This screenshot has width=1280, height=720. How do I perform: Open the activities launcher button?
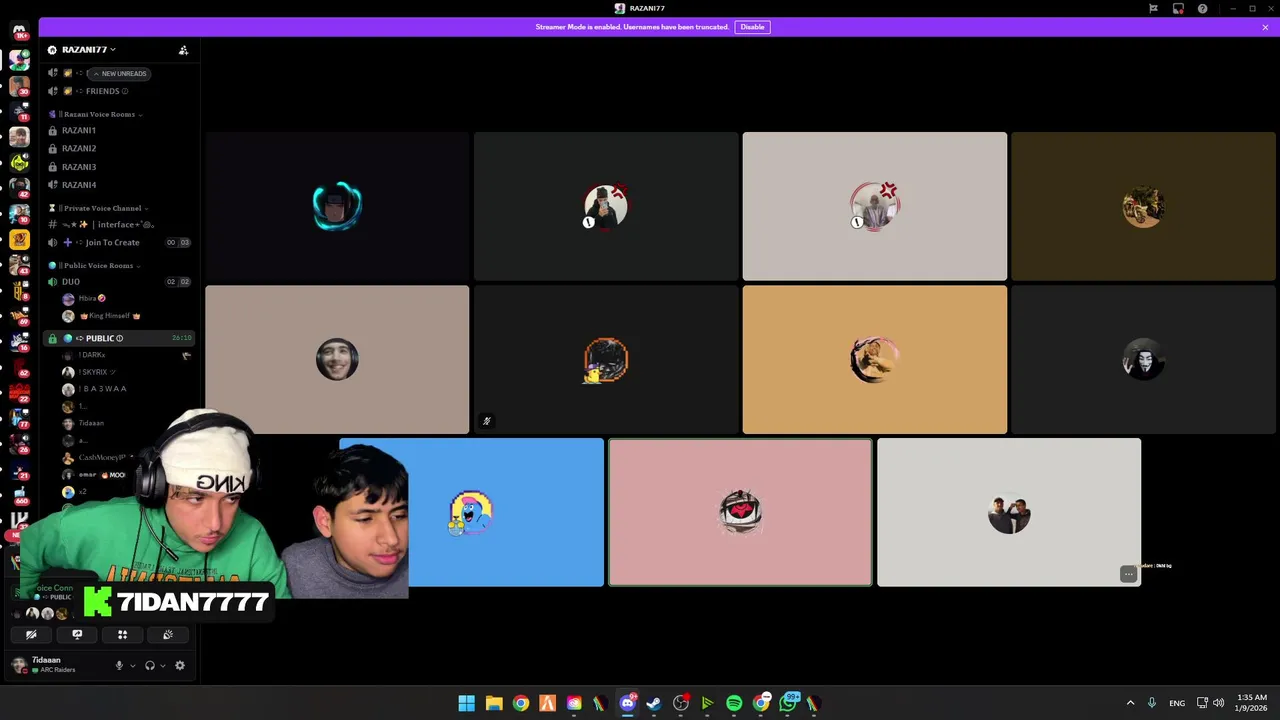(122, 634)
